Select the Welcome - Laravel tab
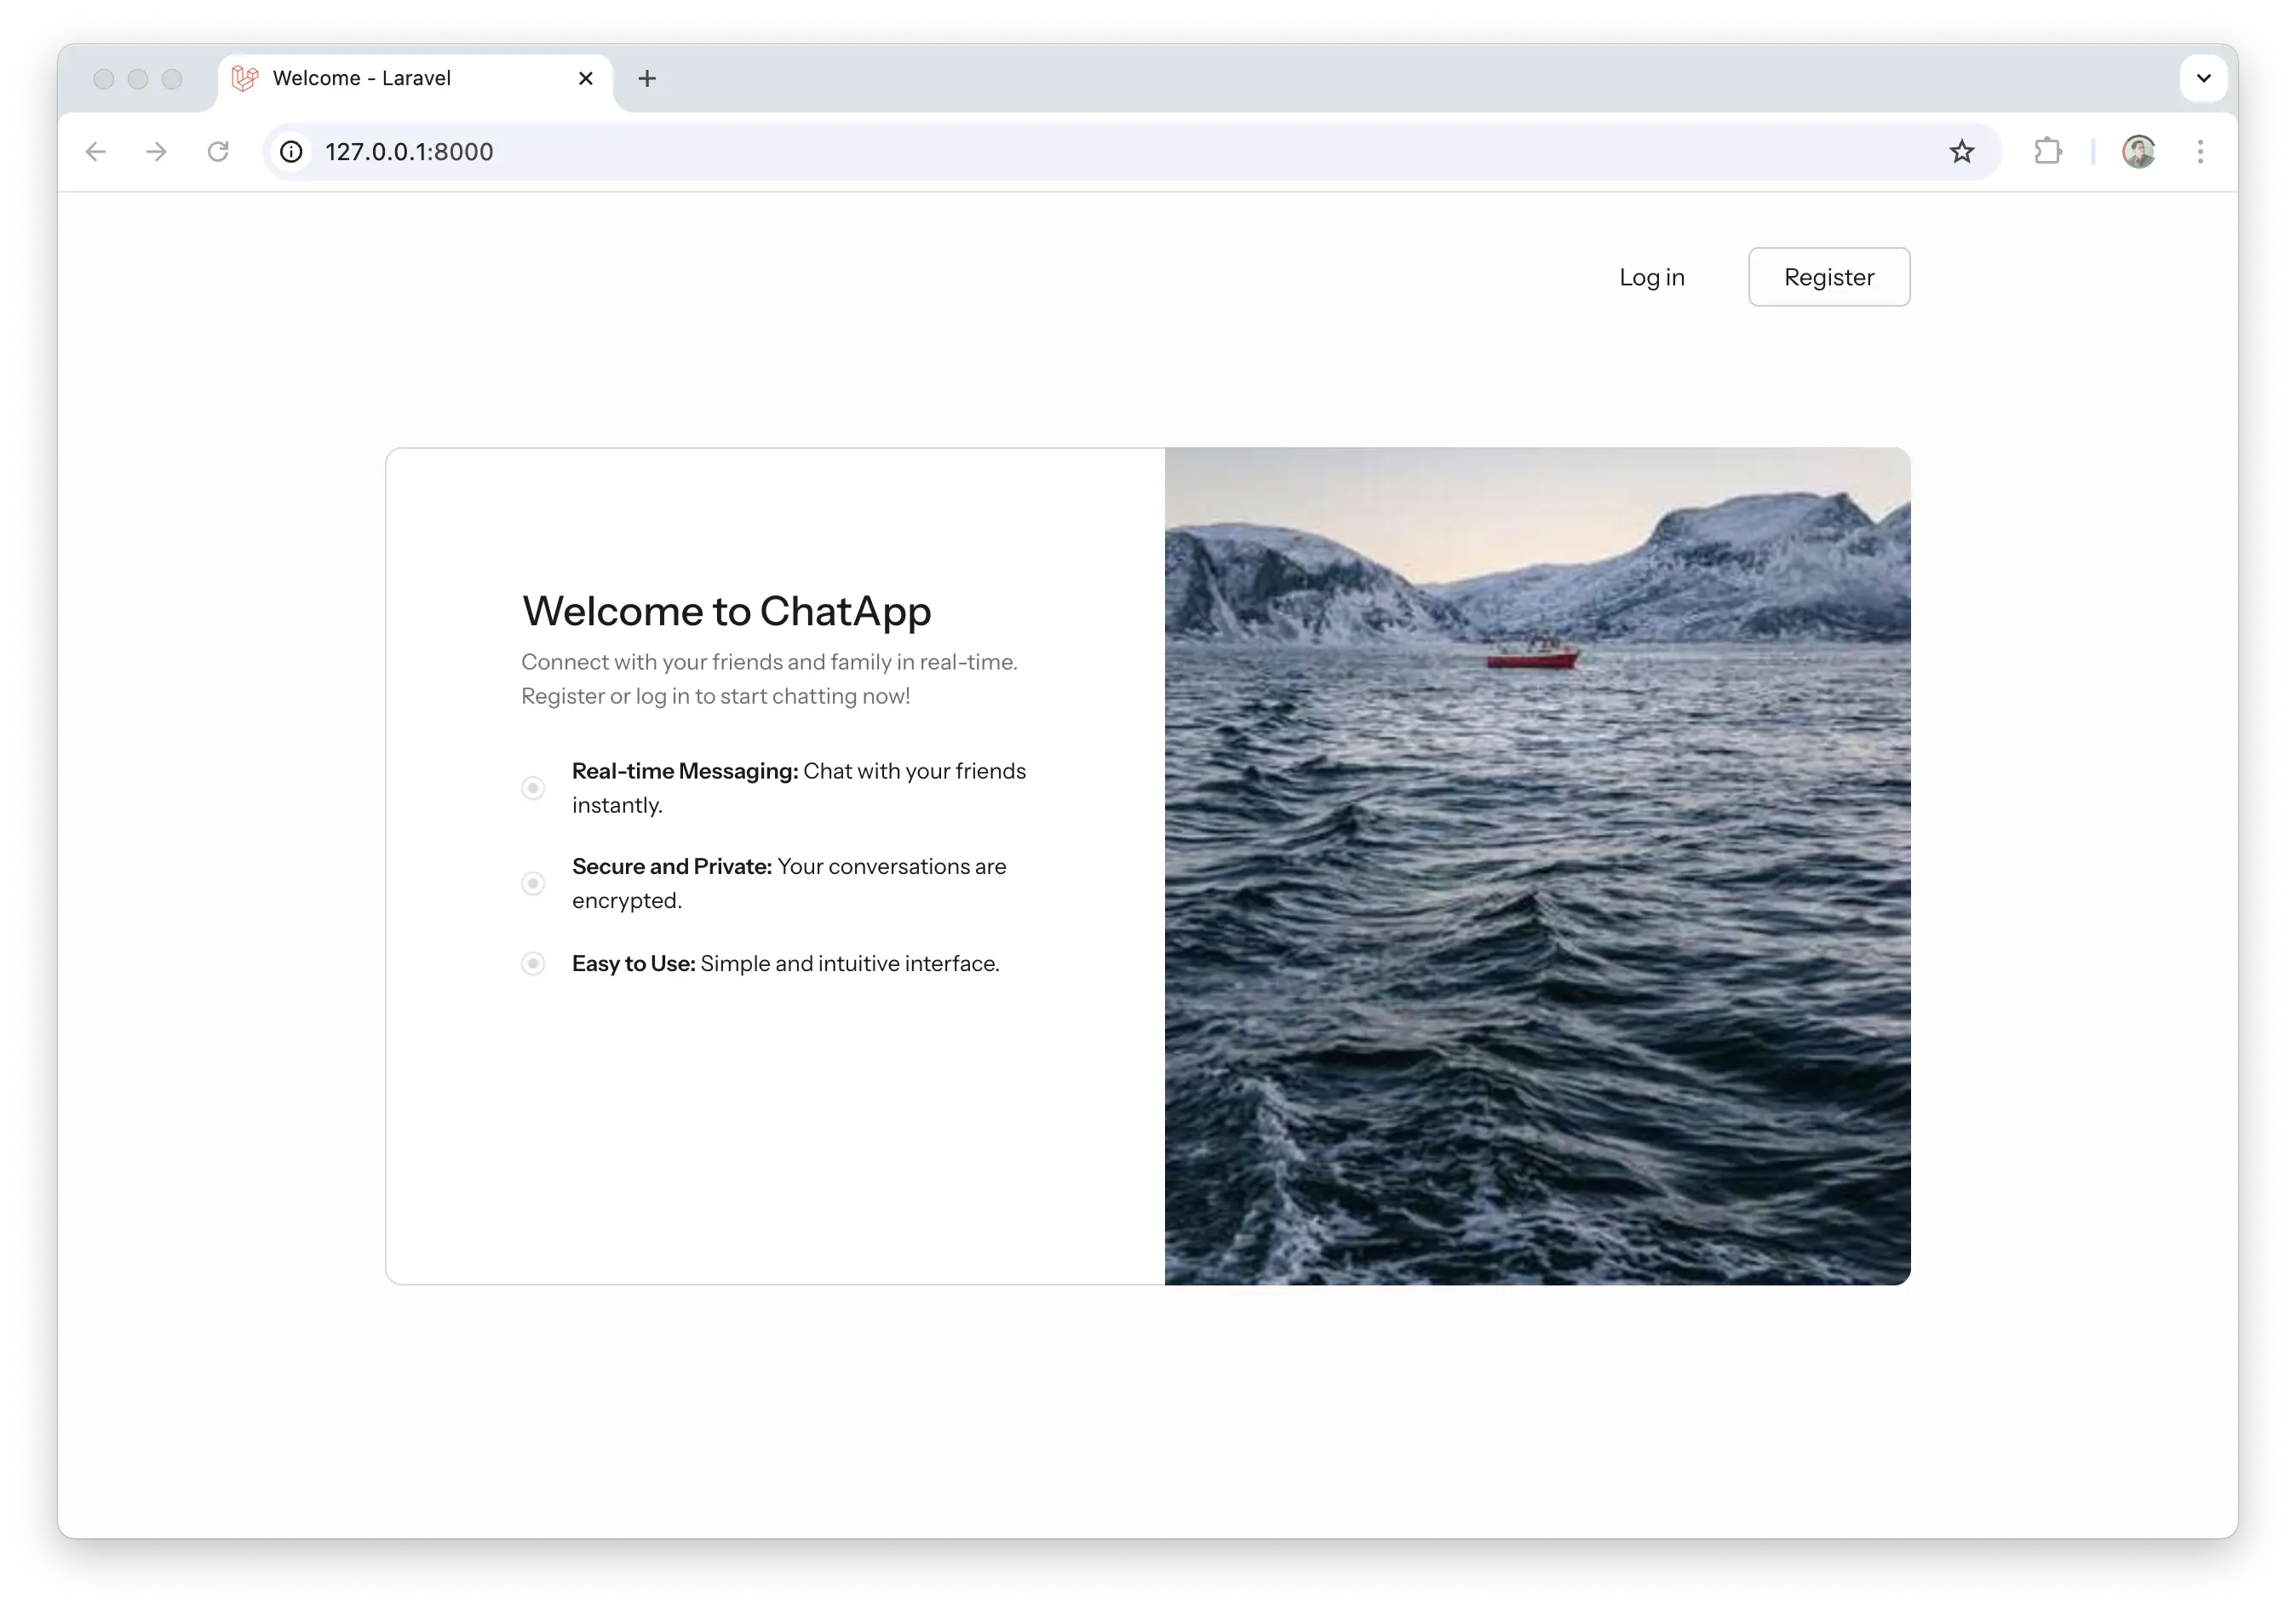This screenshot has height=1610, width=2296. (x=400, y=79)
